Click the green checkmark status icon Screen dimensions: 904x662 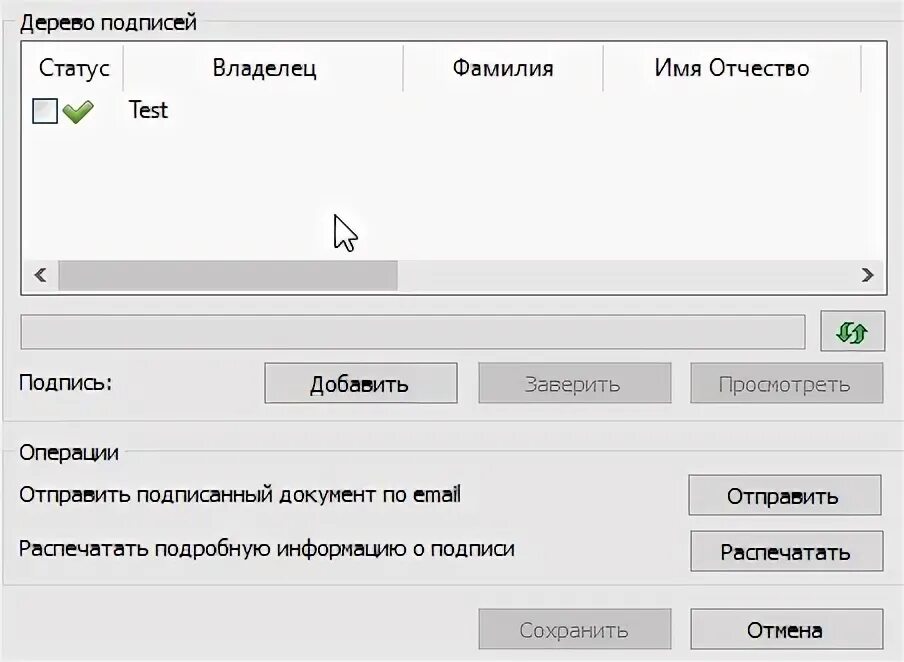[x=78, y=111]
